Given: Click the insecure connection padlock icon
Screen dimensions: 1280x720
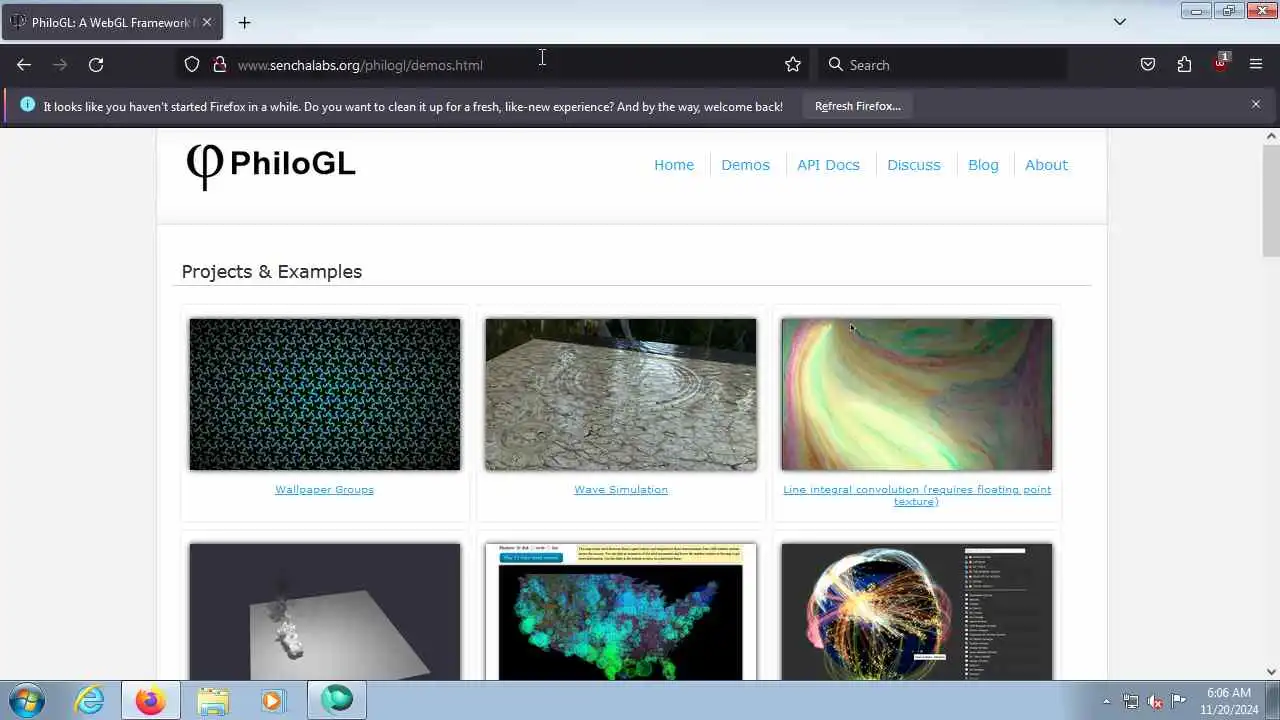Looking at the screenshot, I should (x=220, y=65).
